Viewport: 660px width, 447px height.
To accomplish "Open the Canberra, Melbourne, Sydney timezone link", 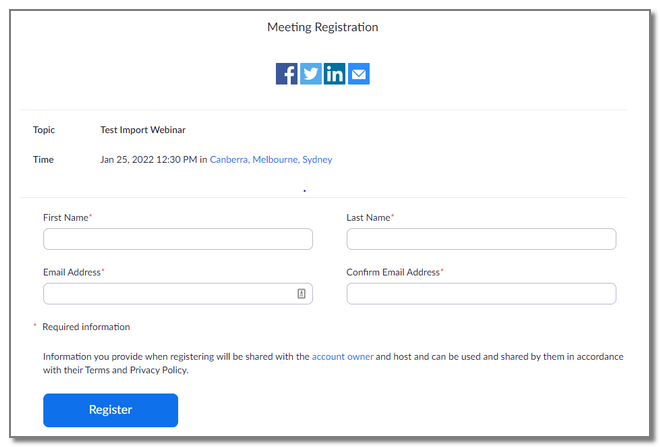I will pos(271,160).
